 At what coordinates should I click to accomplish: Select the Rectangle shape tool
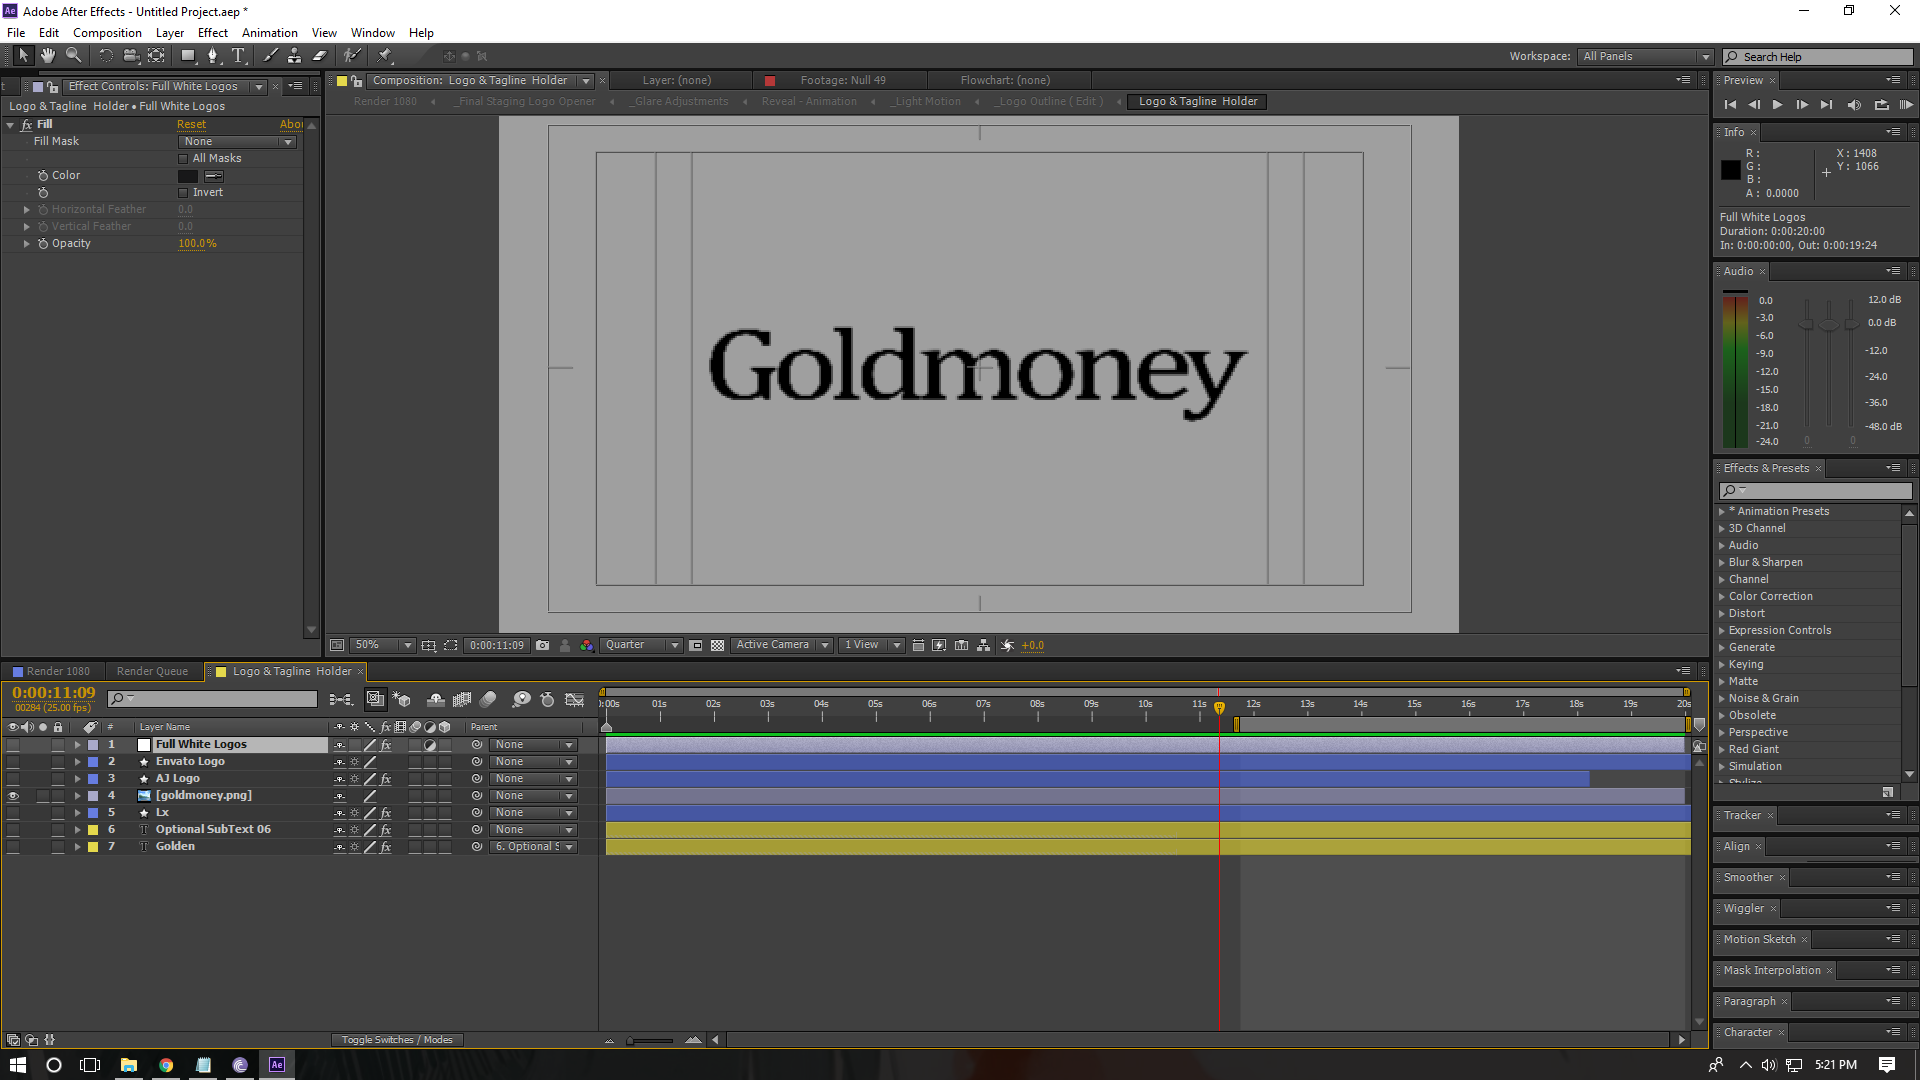point(187,56)
